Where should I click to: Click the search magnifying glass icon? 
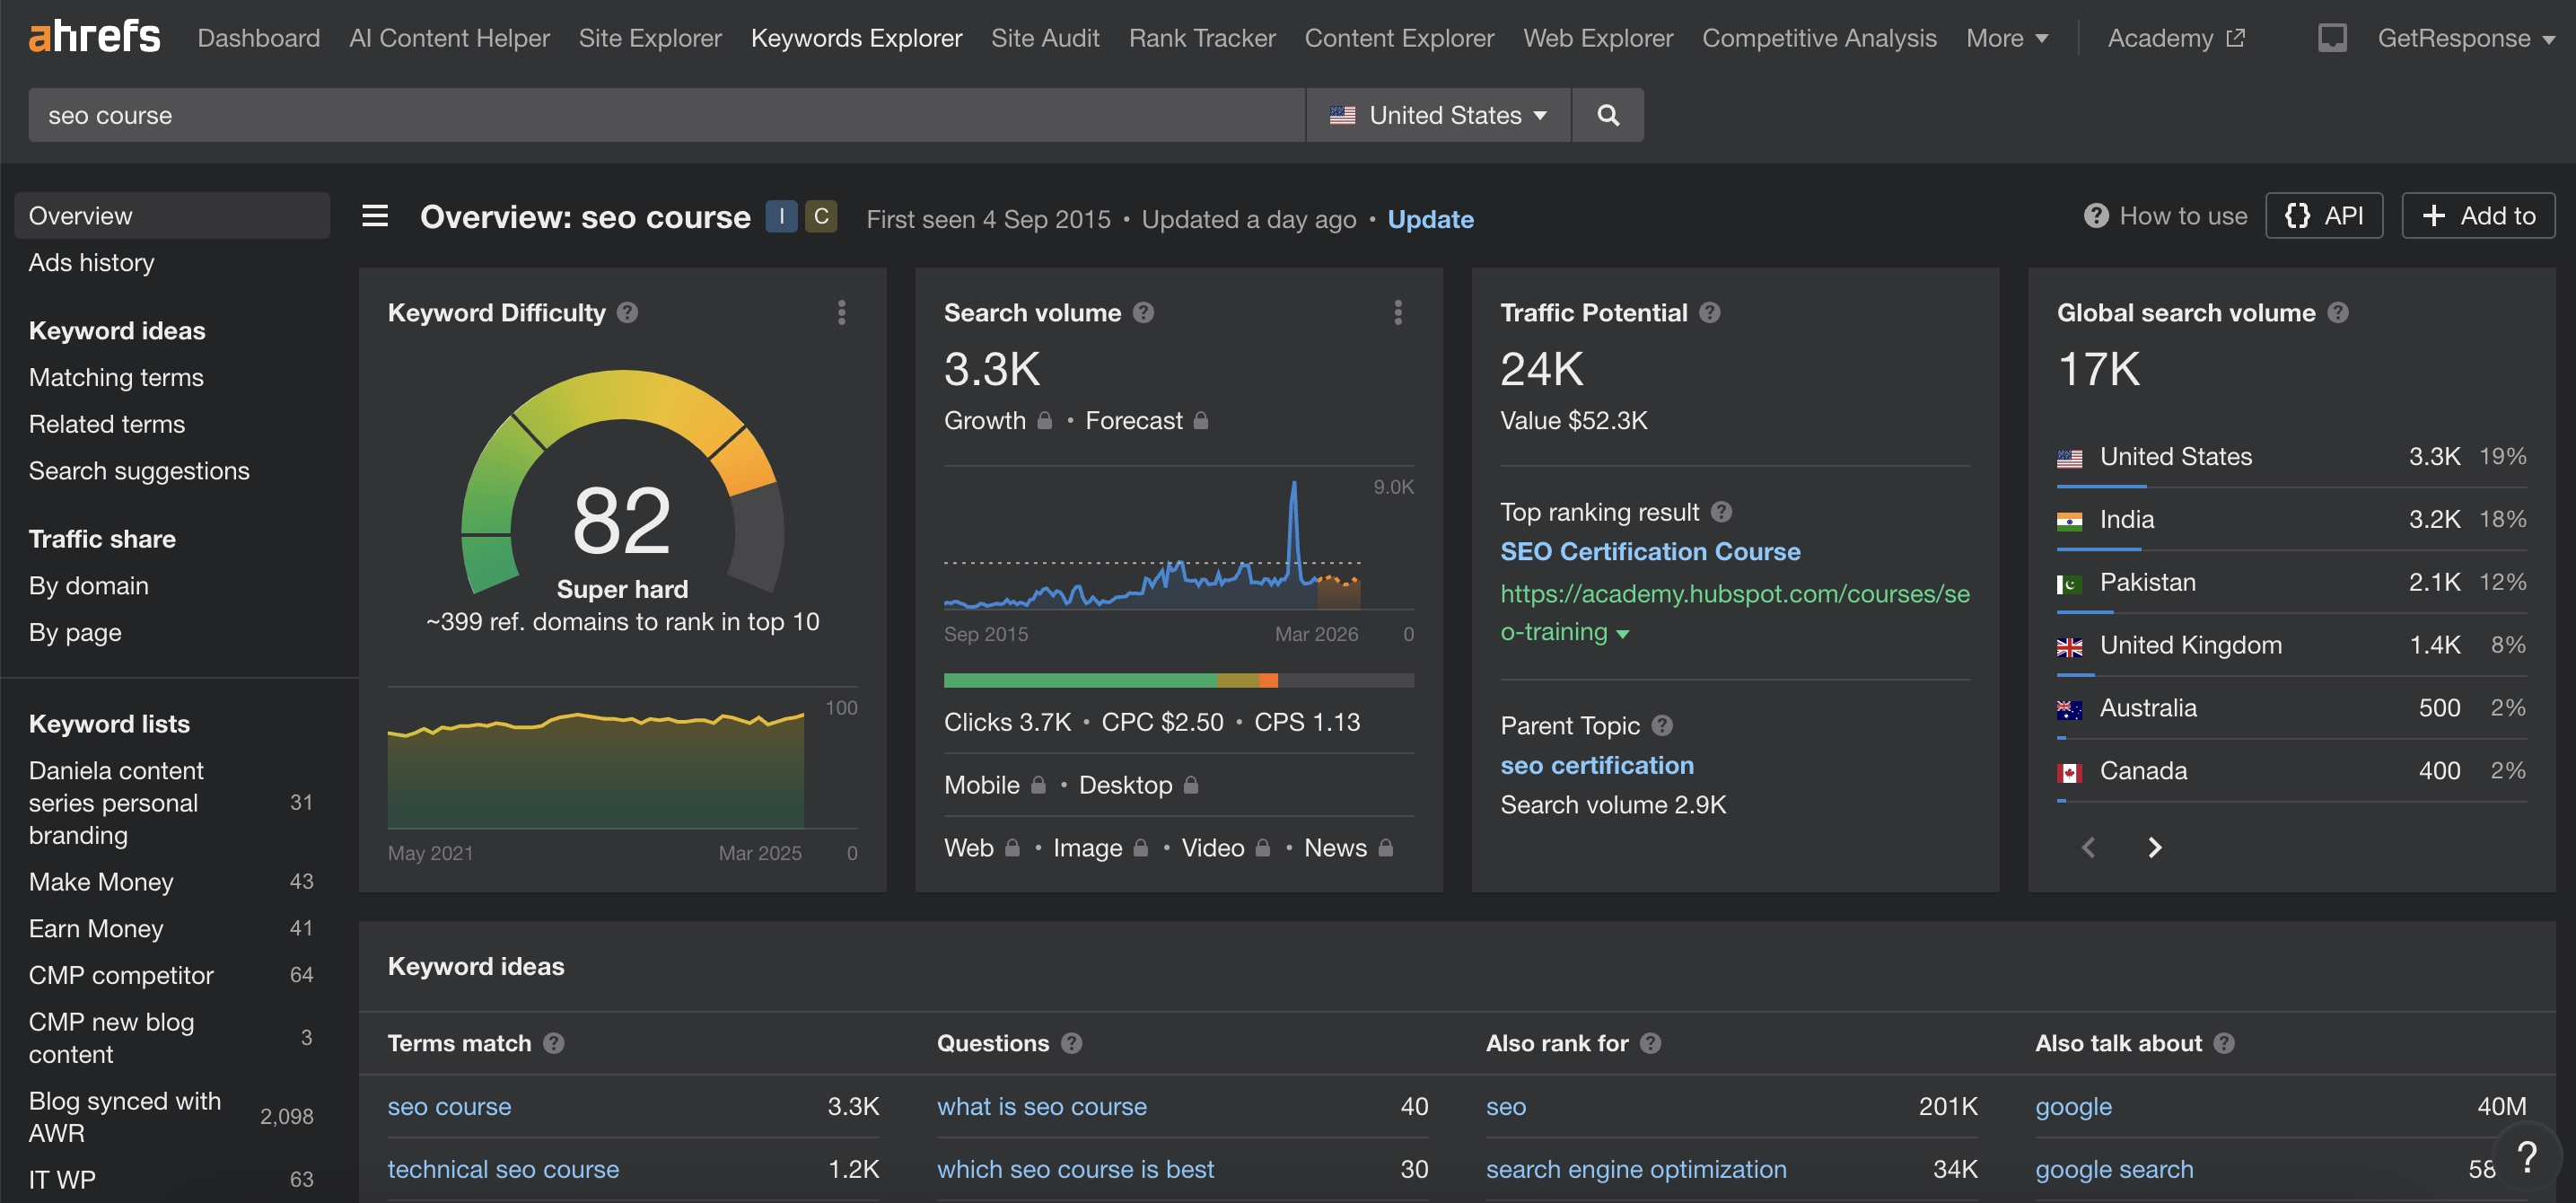pos(1608,114)
